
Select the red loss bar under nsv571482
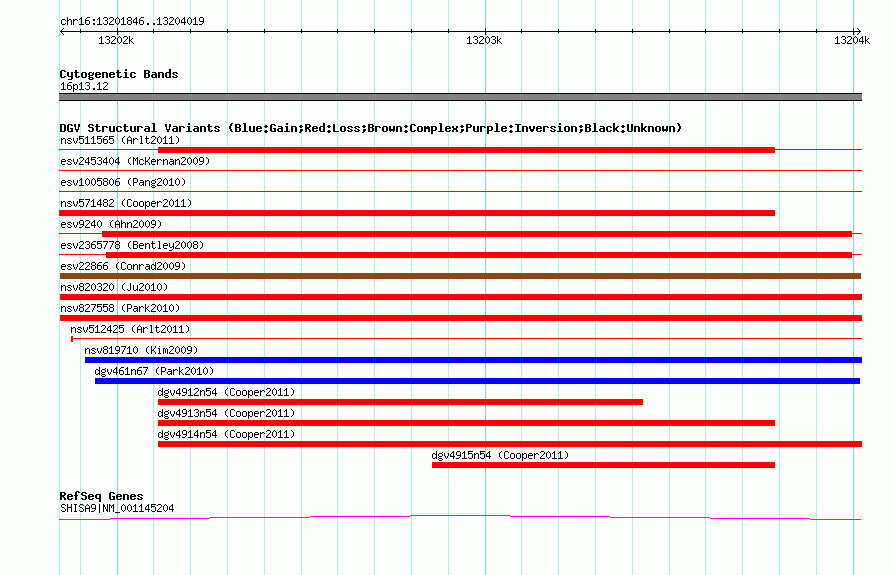point(417,213)
